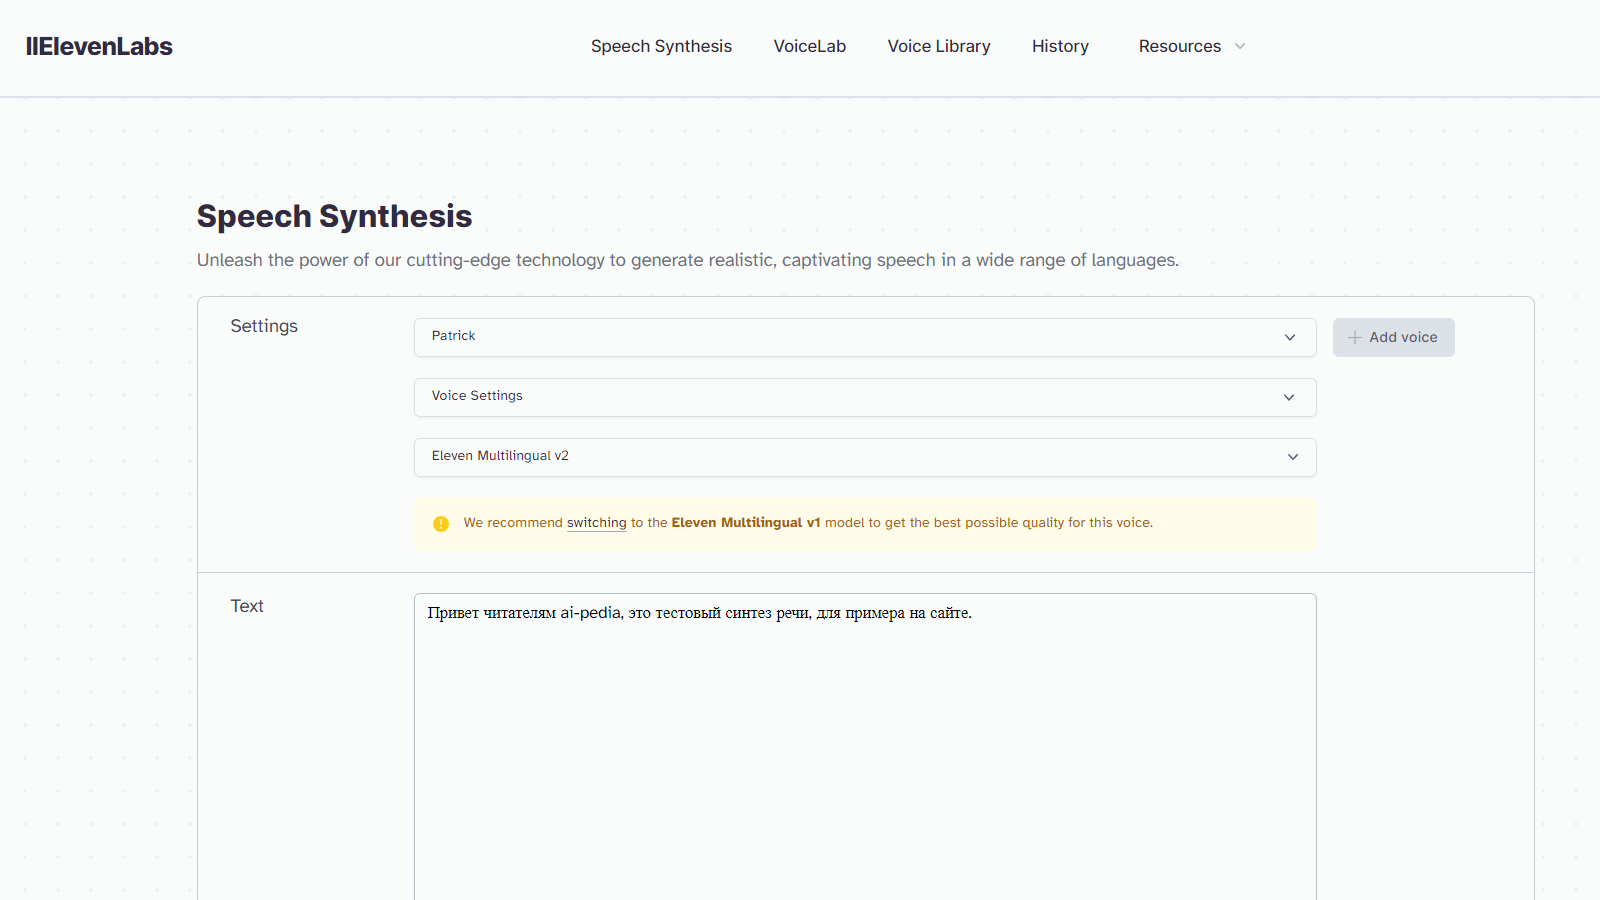Image resolution: width=1600 pixels, height=900 pixels.
Task: Click the plus icon on the Add voice button
Action: (x=1355, y=337)
